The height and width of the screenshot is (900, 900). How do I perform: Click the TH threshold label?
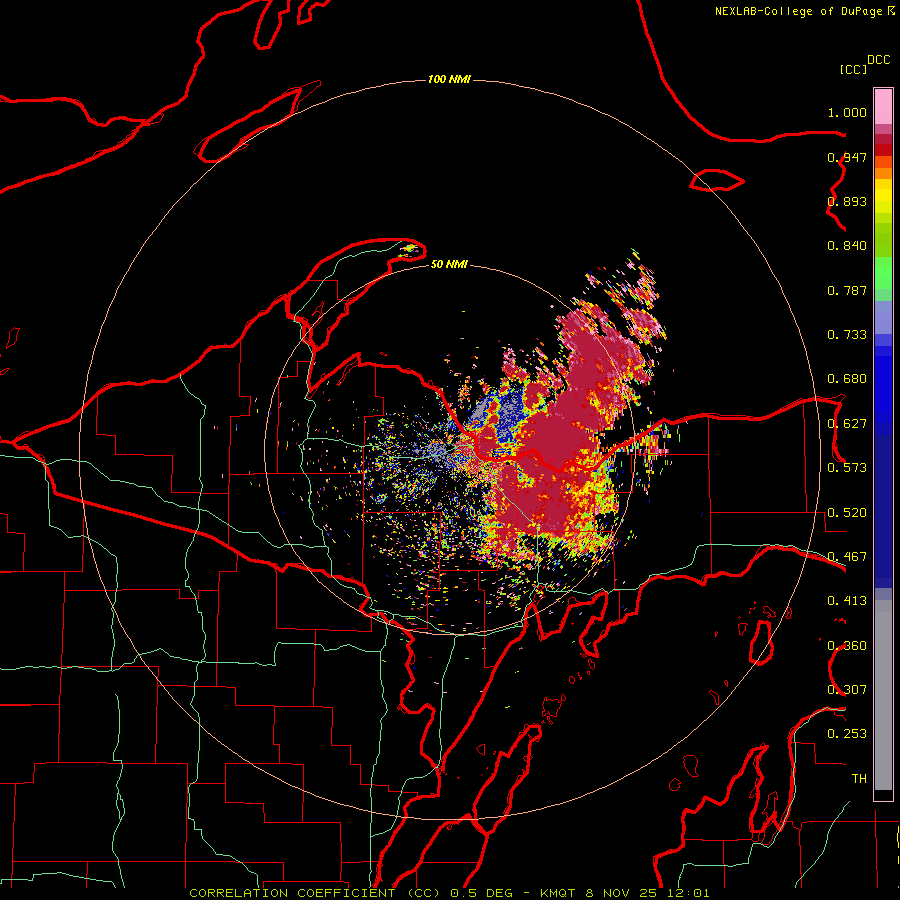859,779
